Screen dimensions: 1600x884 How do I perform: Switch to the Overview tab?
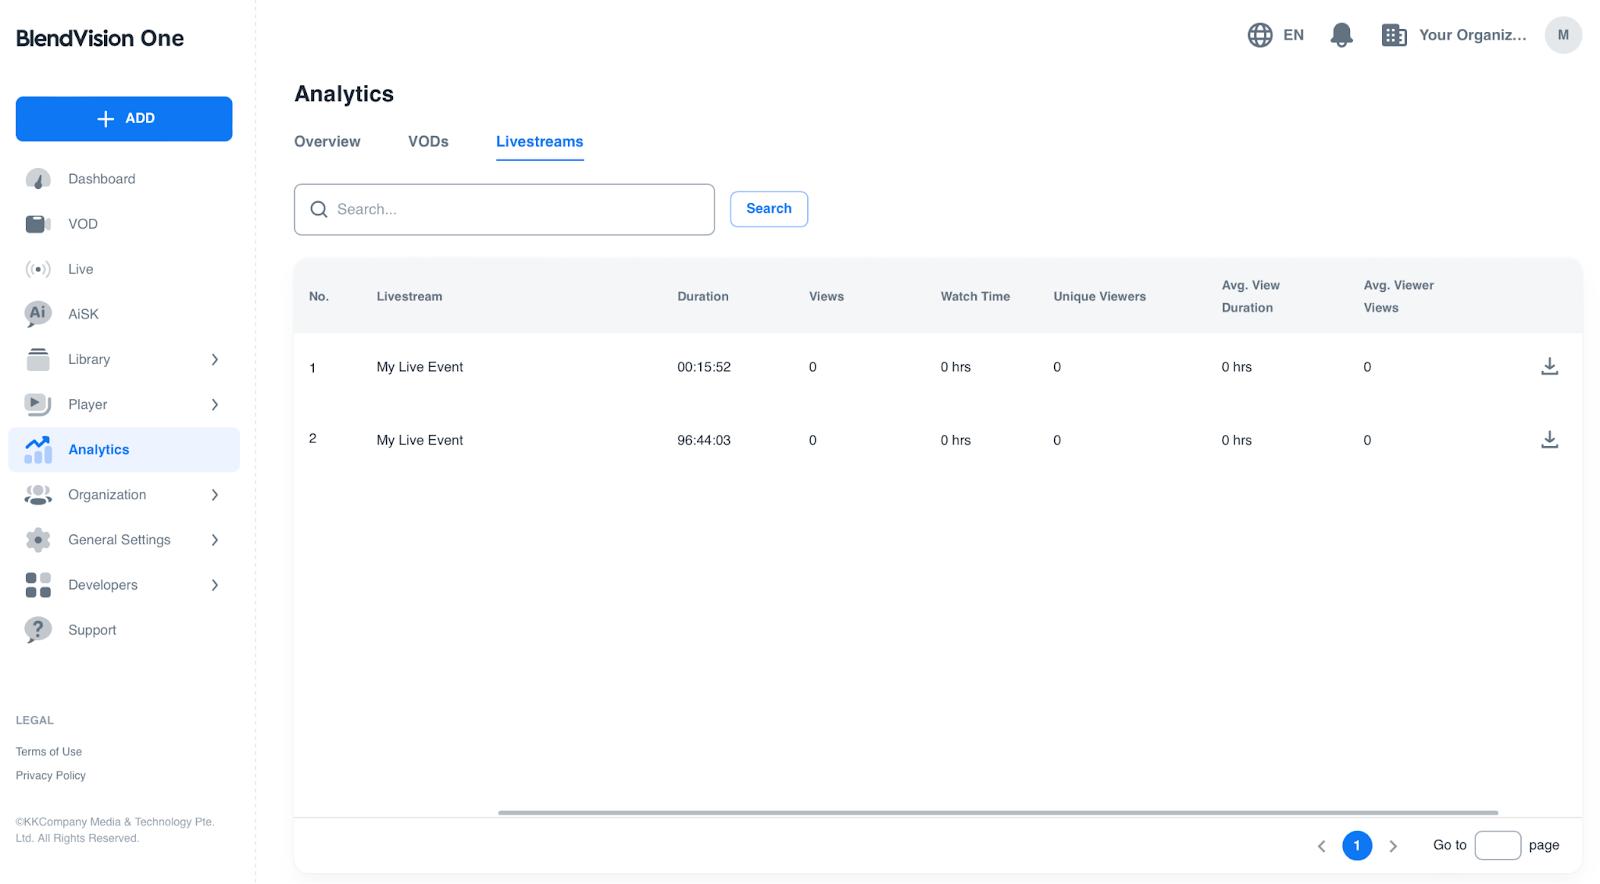[327, 142]
